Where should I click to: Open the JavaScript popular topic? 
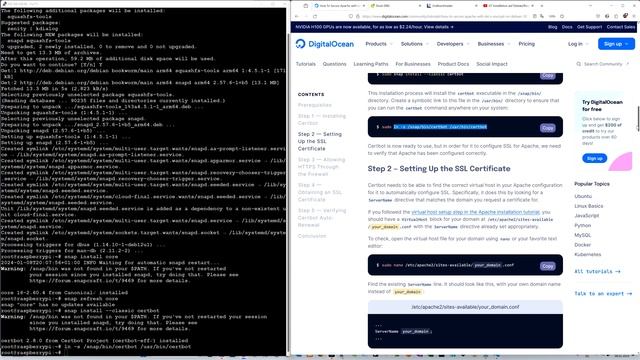coord(587,216)
